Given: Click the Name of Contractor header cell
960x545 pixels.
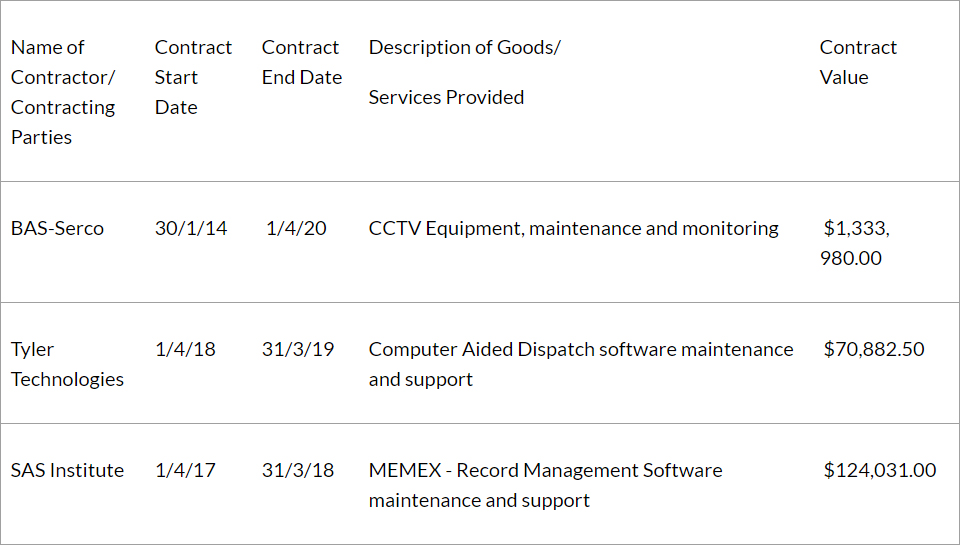Looking at the screenshot, I should click(x=63, y=92).
